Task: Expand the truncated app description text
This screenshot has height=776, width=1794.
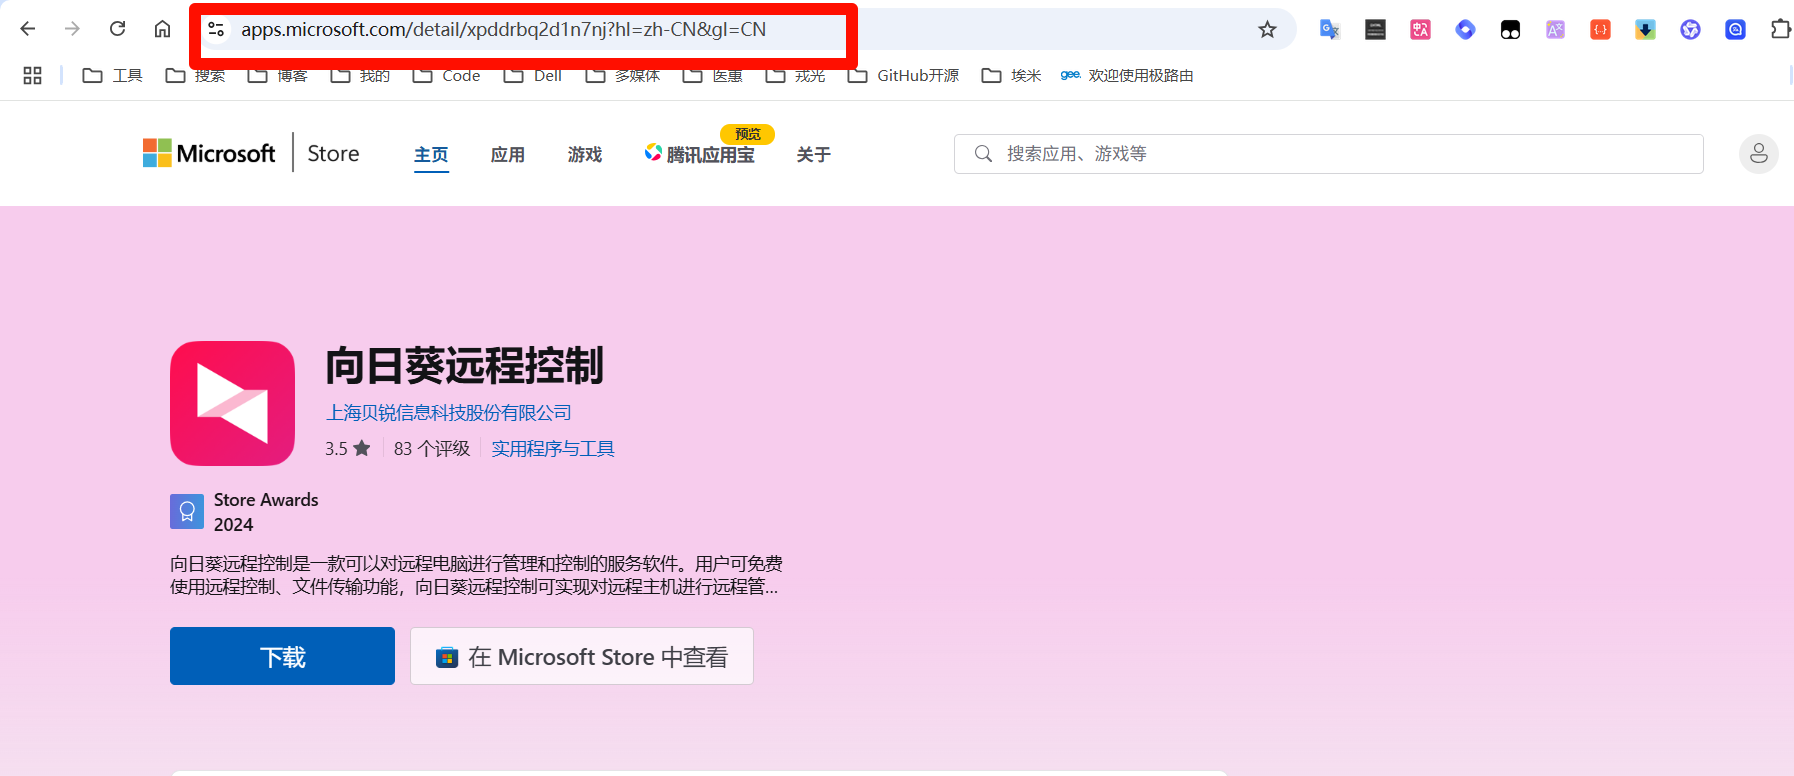Action: pyautogui.click(x=476, y=575)
